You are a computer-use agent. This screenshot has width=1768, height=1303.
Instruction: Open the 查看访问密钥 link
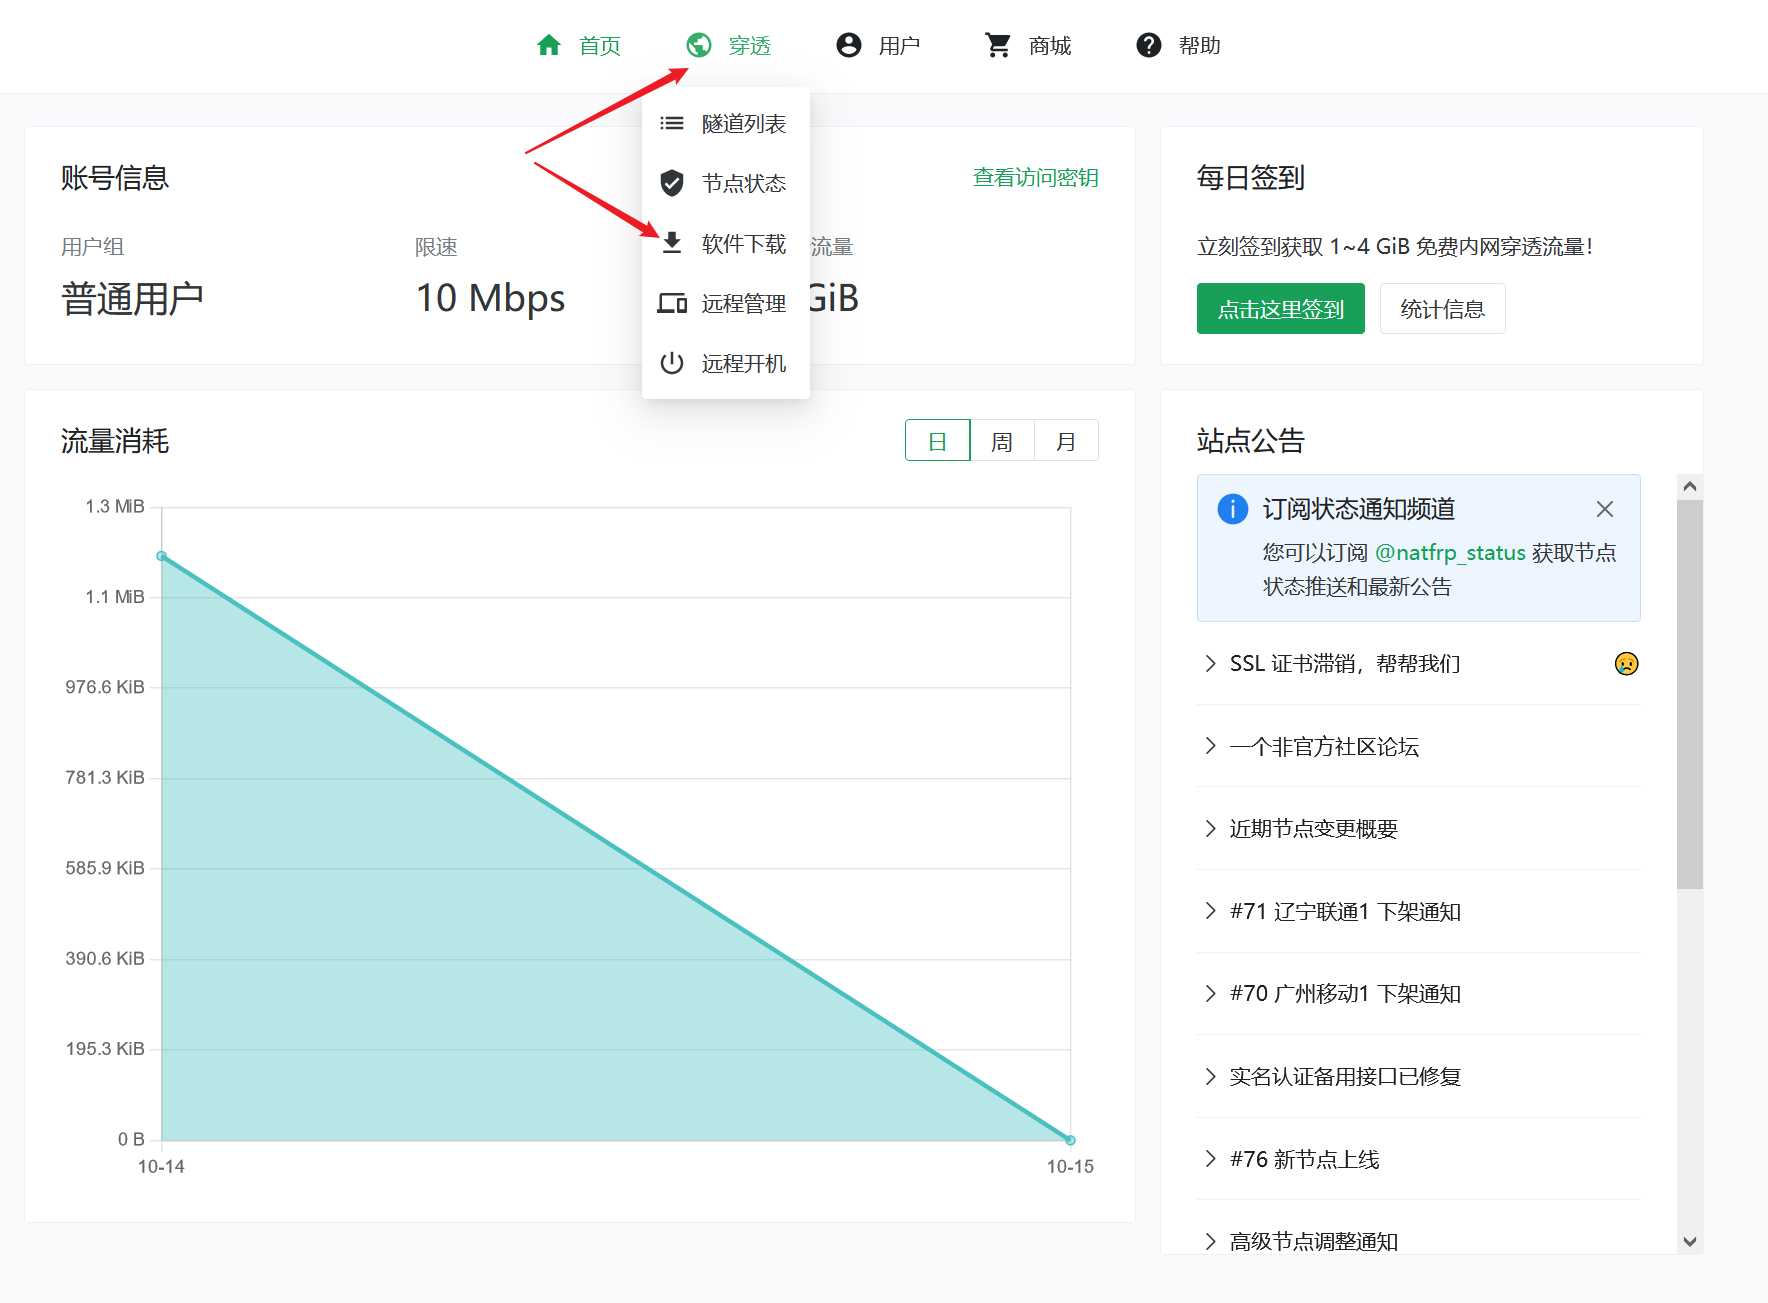(1035, 178)
